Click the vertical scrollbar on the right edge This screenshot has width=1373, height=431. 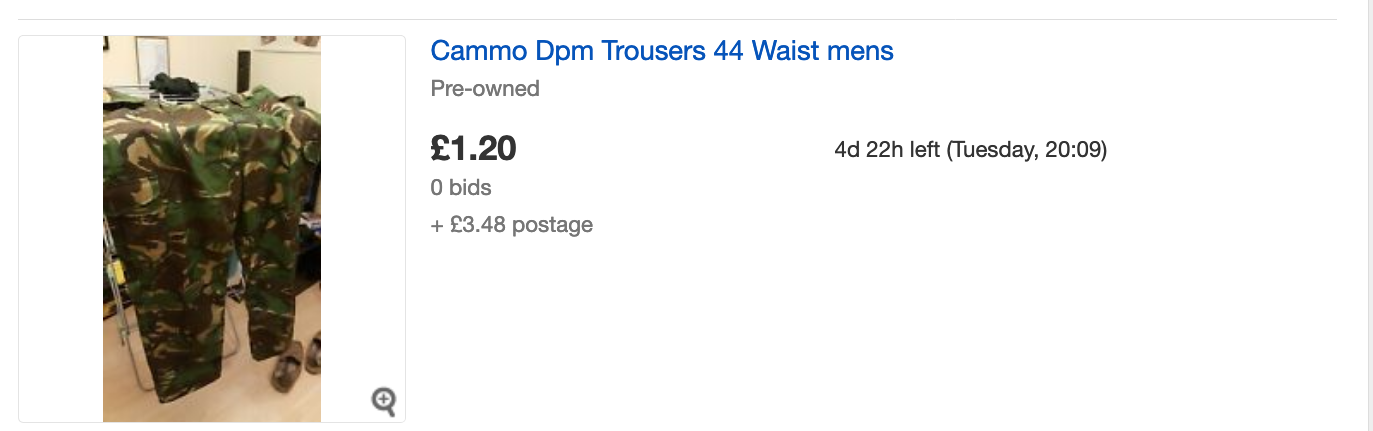click(x=1369, y=215)
